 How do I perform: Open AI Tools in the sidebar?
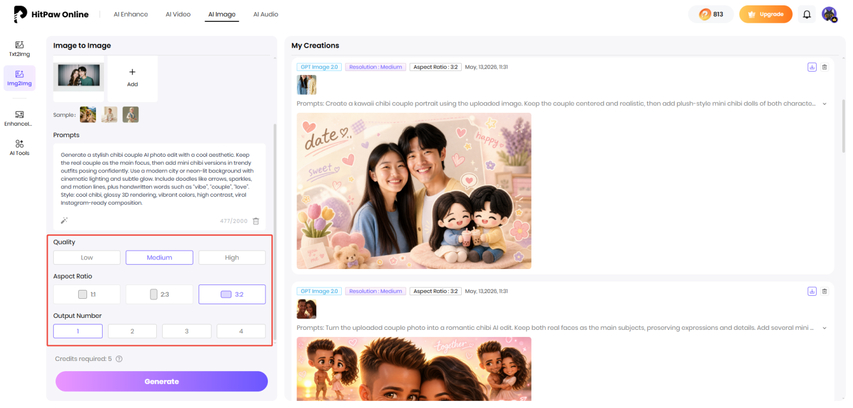pos(20,147)
